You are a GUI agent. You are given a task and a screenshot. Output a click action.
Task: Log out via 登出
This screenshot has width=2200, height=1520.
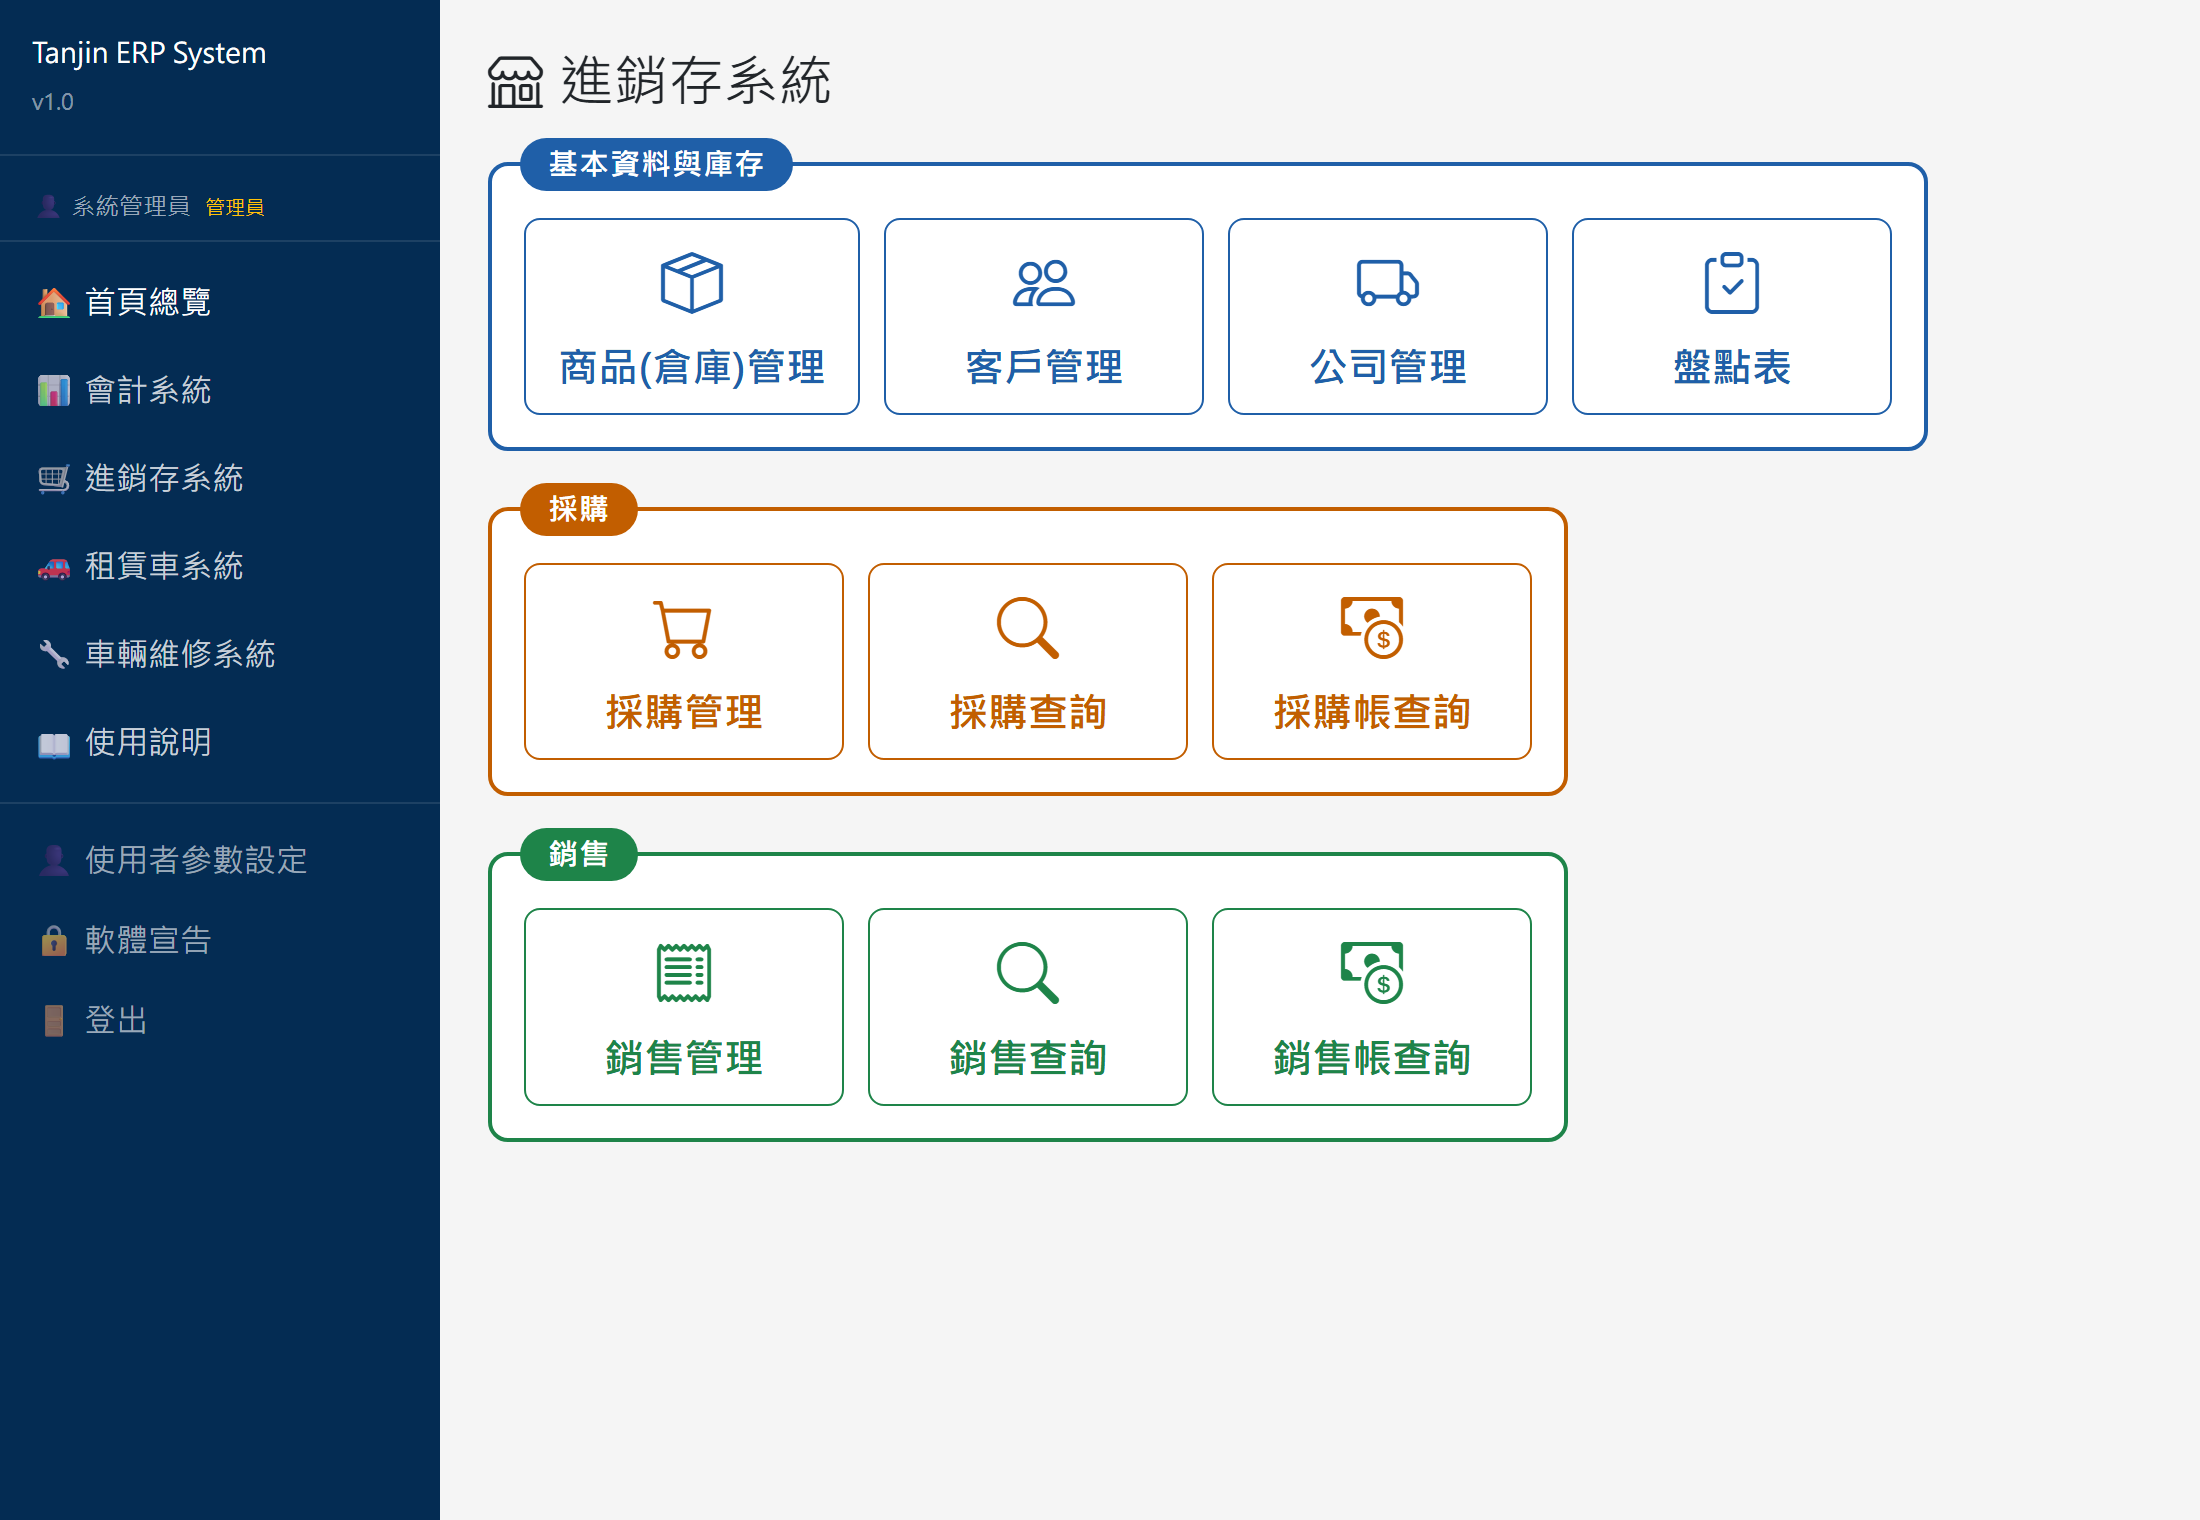click(220, 1020)
